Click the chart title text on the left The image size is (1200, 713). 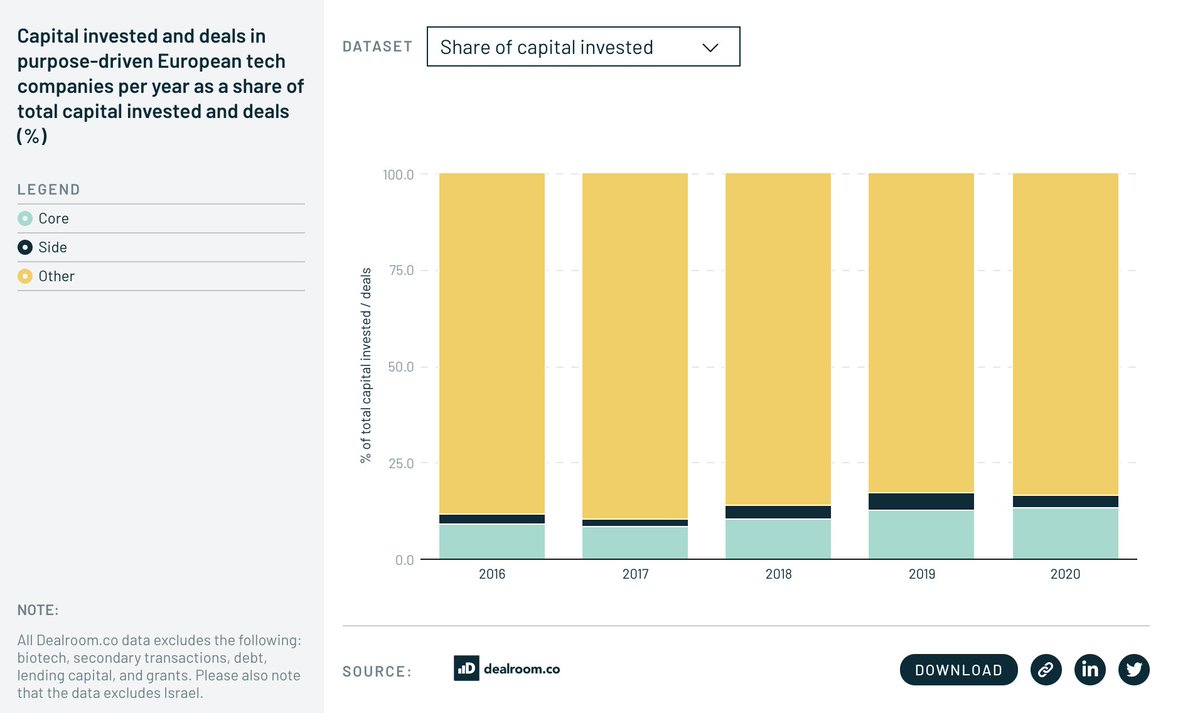click(160, 85)
